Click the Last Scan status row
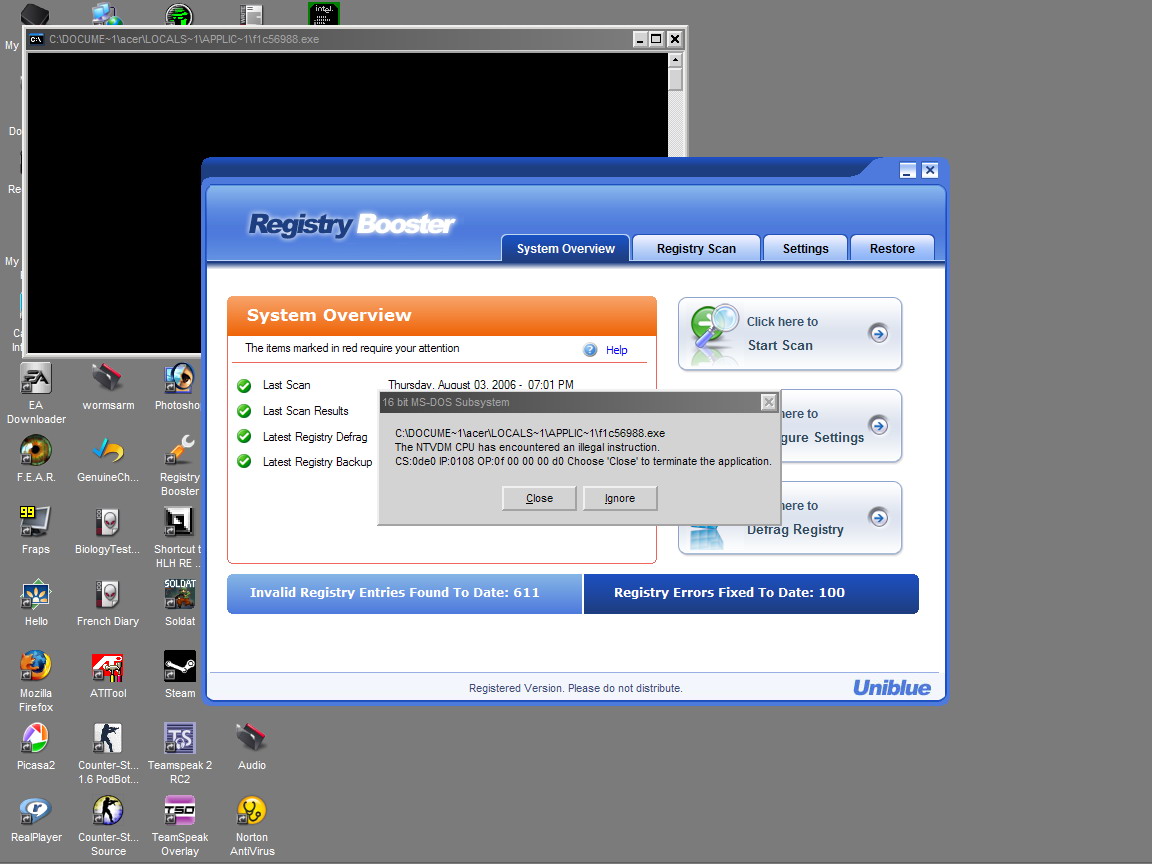 point(406,385)
